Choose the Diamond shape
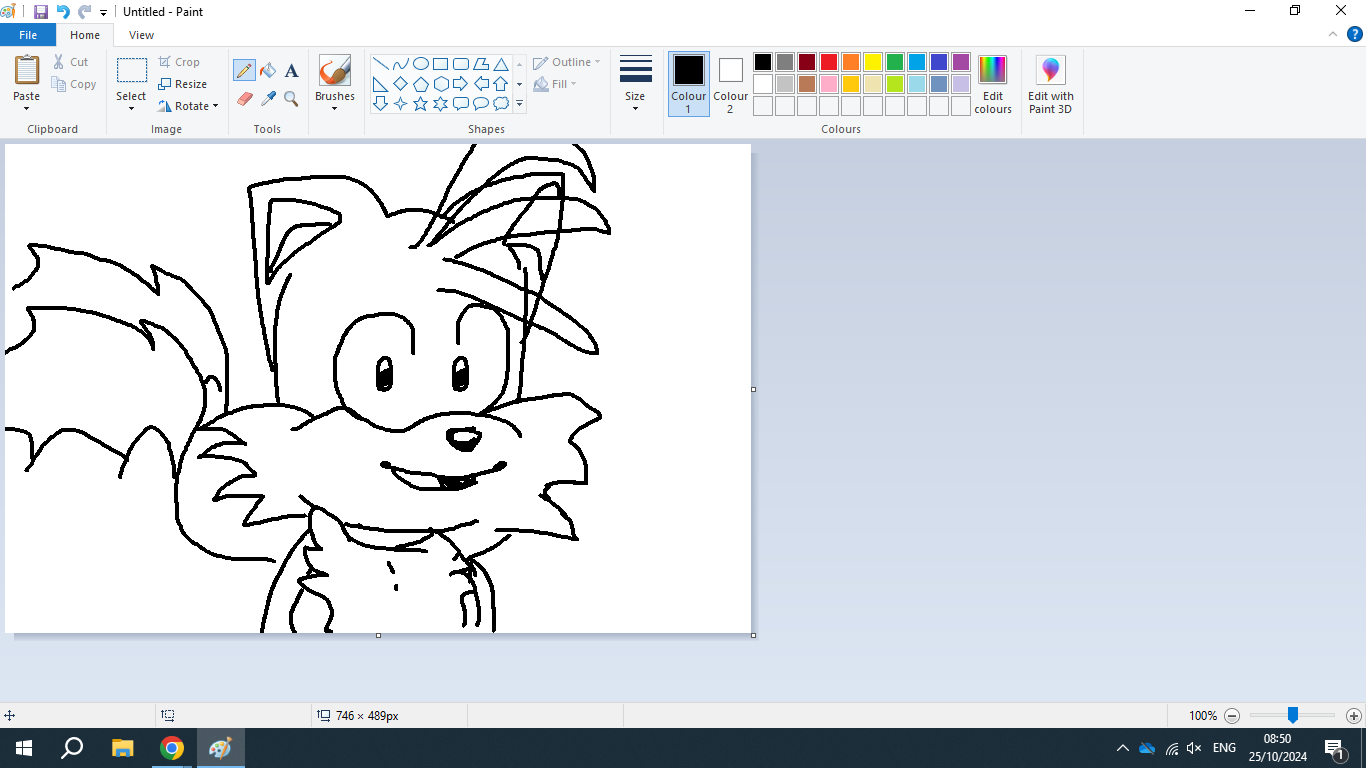This screenshot has width=1366, height=768. [x=401, y=84]
